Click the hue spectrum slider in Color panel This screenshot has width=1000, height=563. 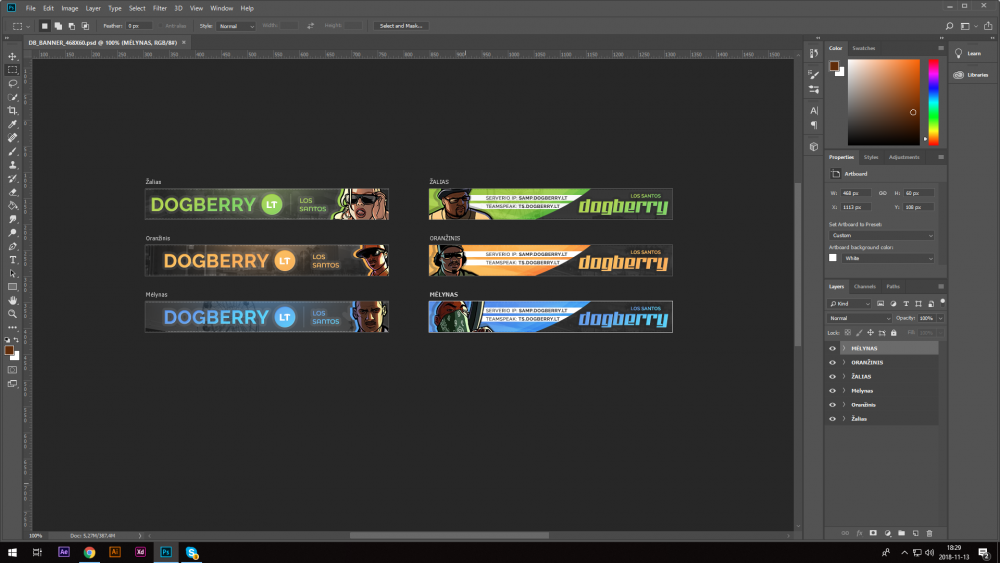click(x=933, y=102)
